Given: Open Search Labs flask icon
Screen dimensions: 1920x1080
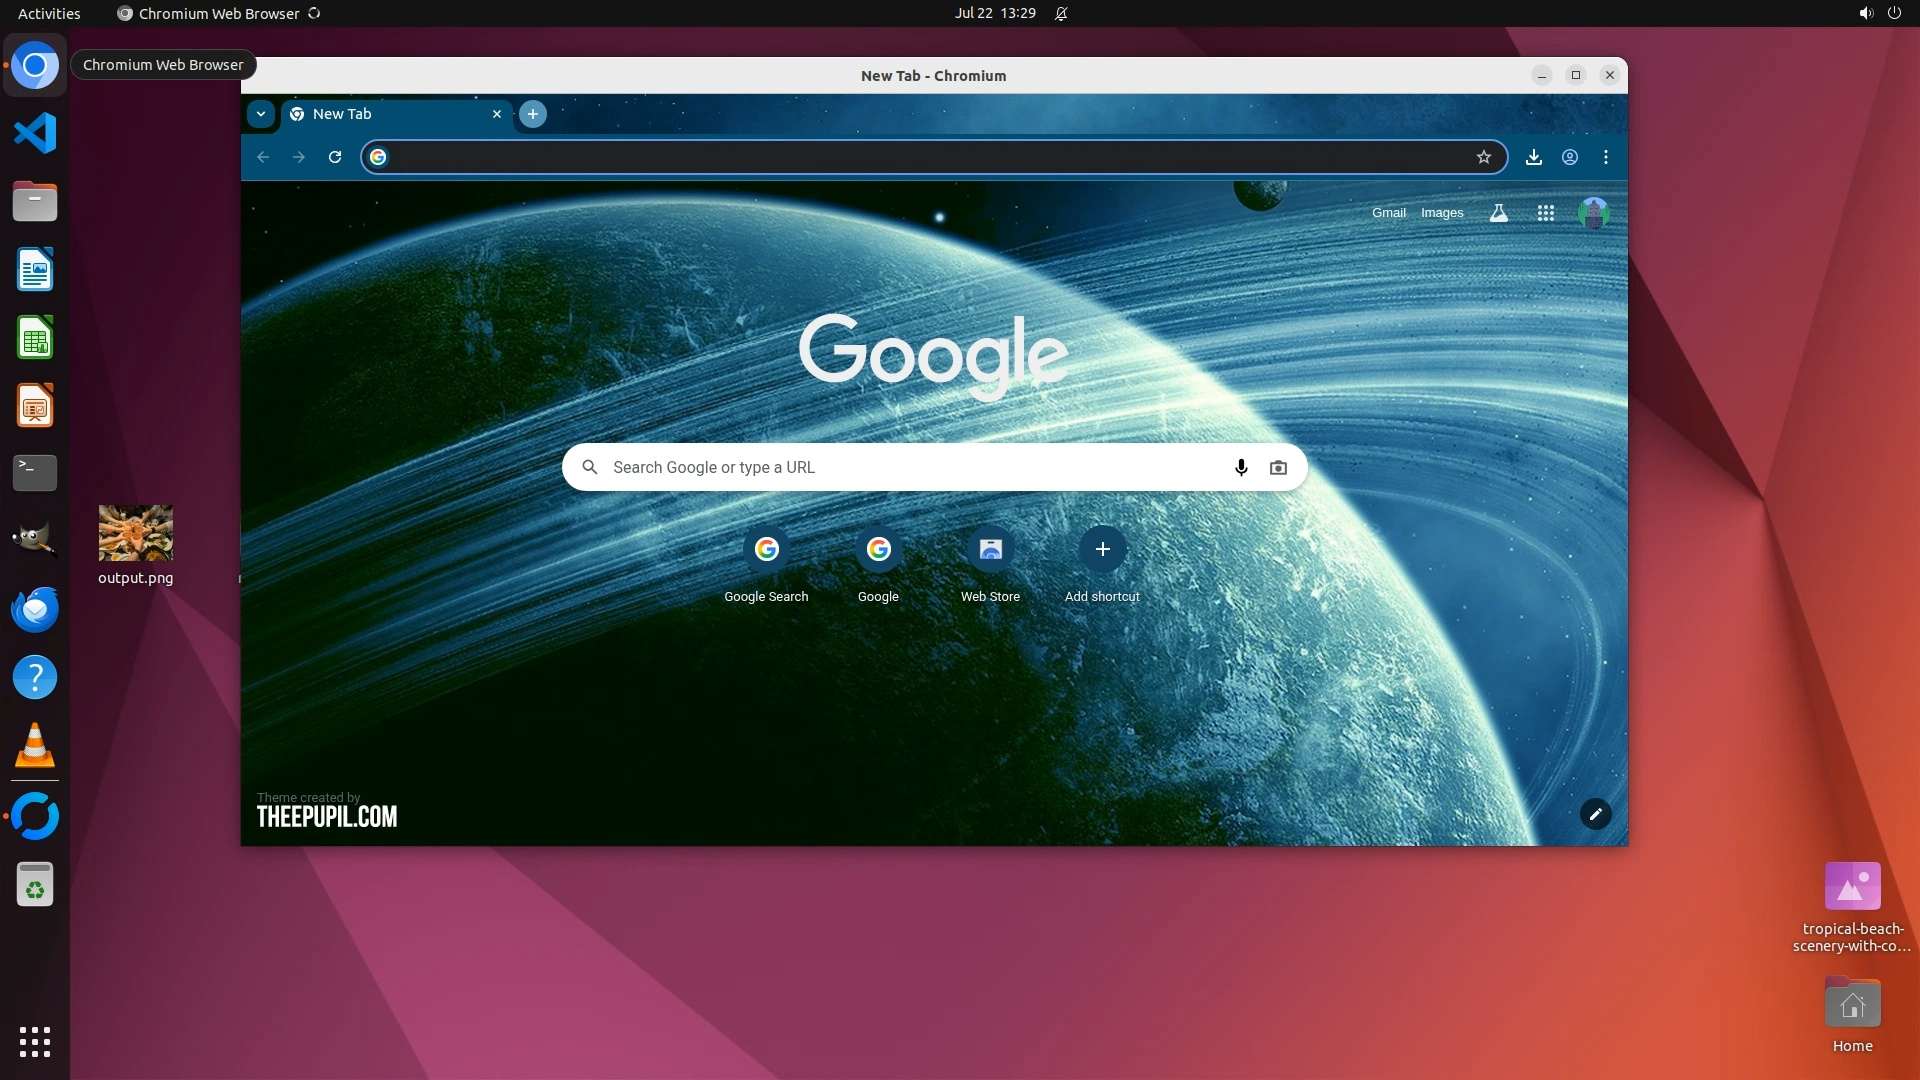Looking at the screenshot, I should click(1498, 213).
